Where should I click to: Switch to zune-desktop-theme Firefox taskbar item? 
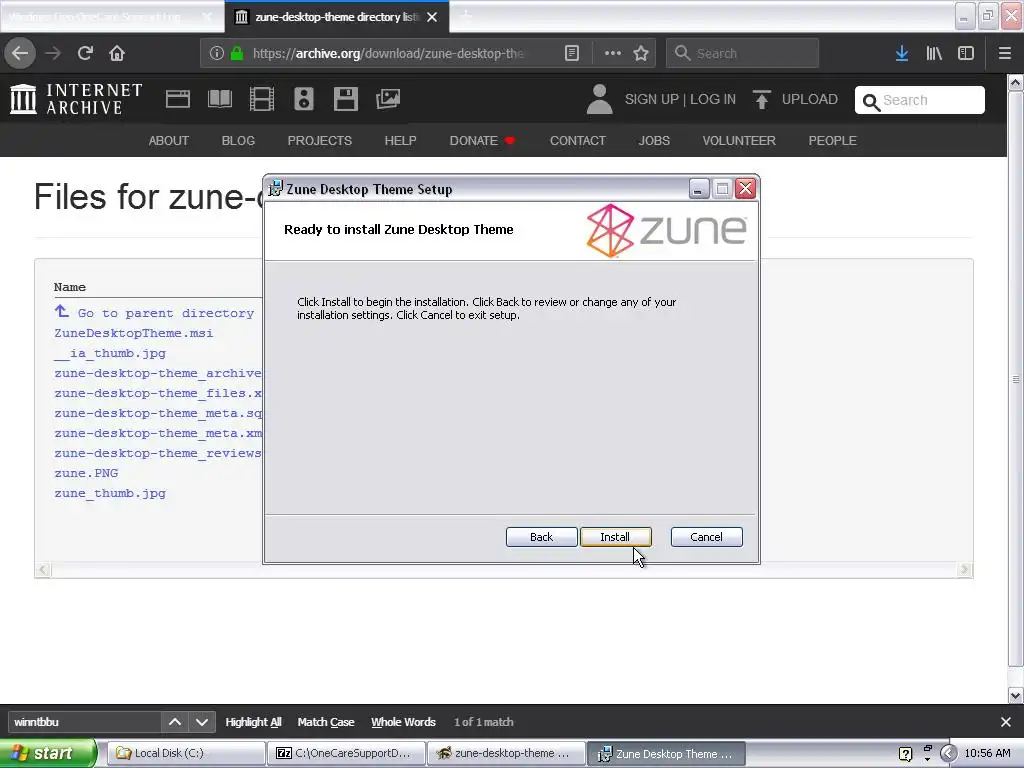507,753
